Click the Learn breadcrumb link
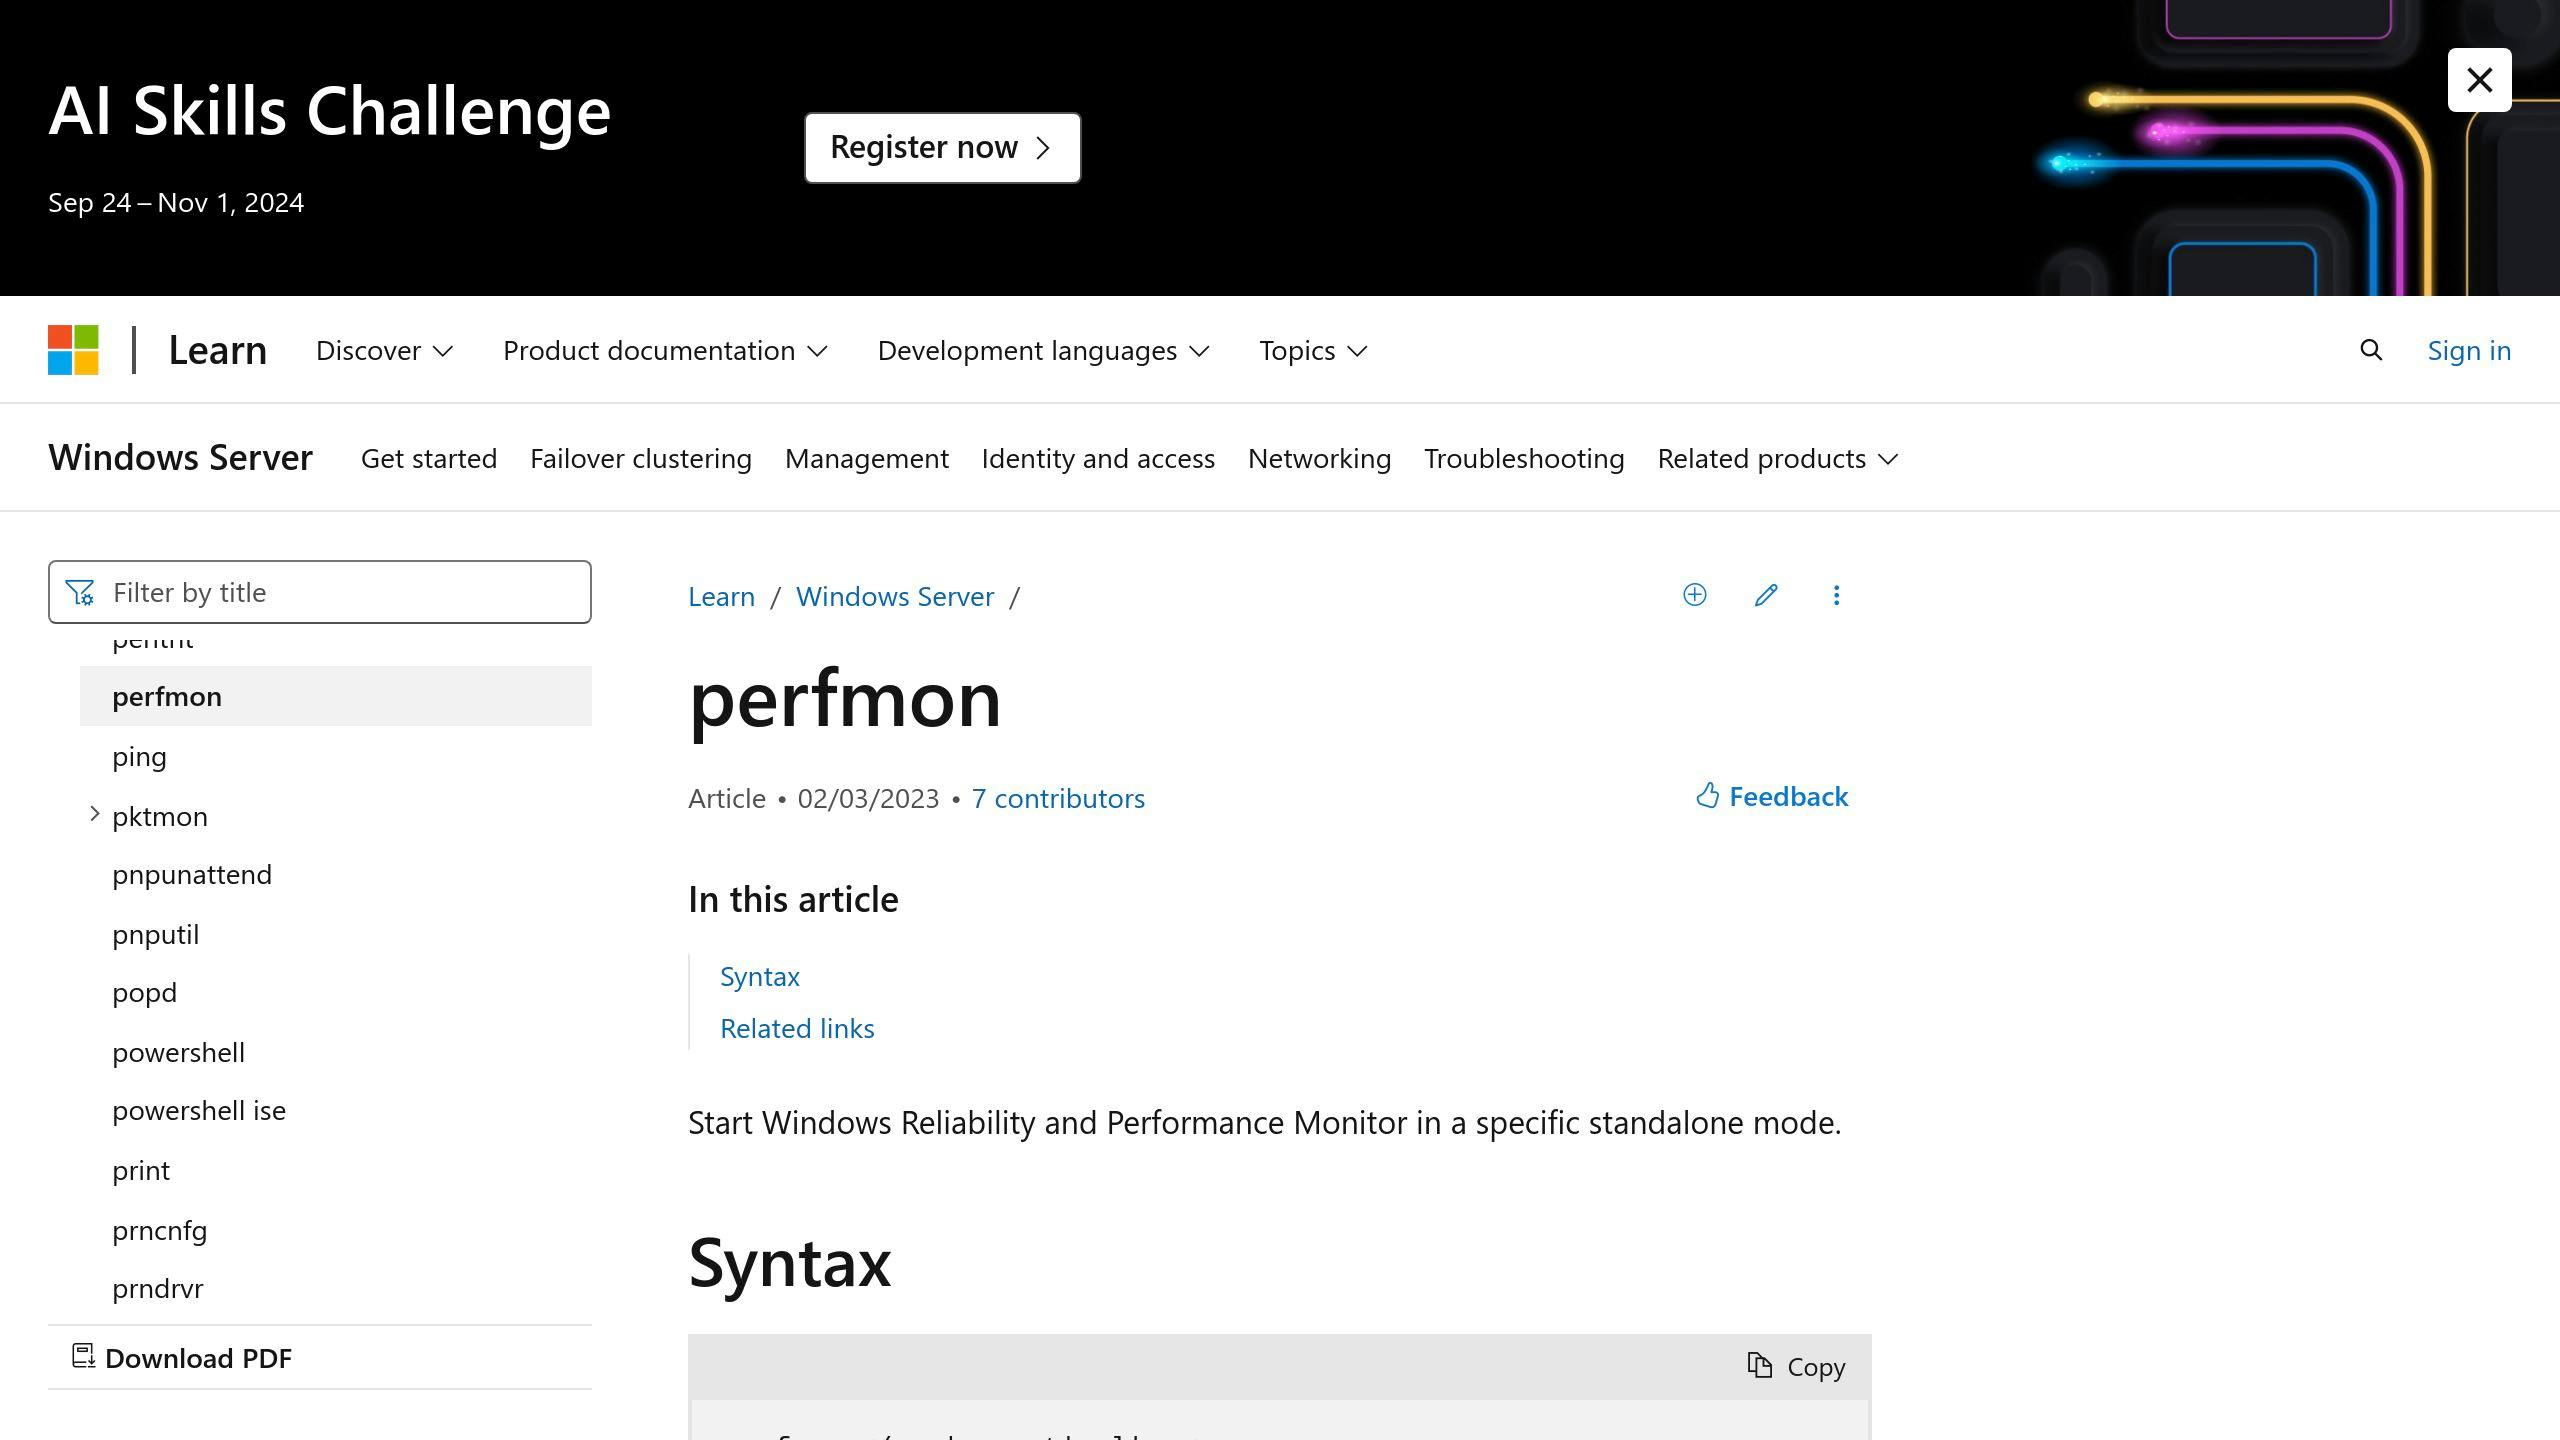The image size is (2560, 1440). point(721,596)
